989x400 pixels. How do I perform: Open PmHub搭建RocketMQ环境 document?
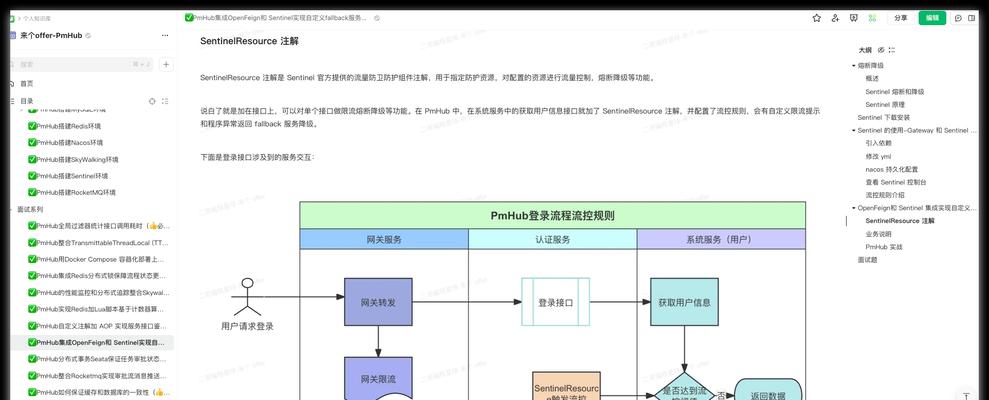pos(72,192)
